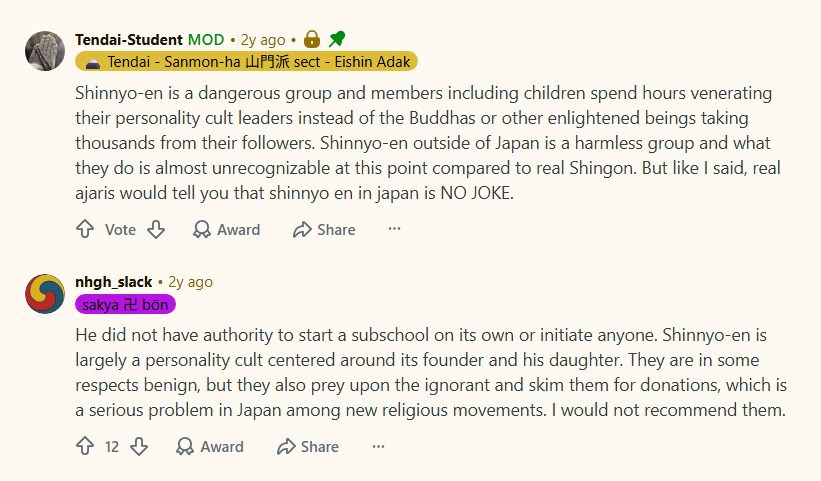
Task: Click the 2y ago timestamp of nhgh_slack
Action: pos(190,282)
